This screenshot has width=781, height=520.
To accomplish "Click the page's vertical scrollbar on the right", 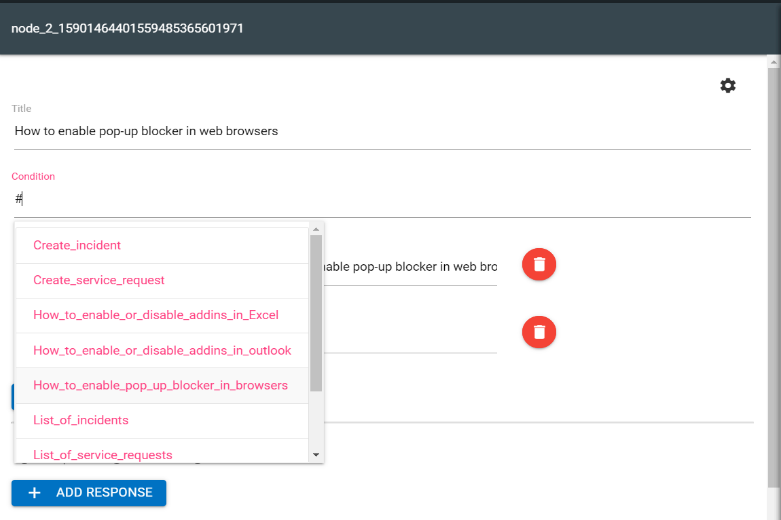I will click(772, 270).
